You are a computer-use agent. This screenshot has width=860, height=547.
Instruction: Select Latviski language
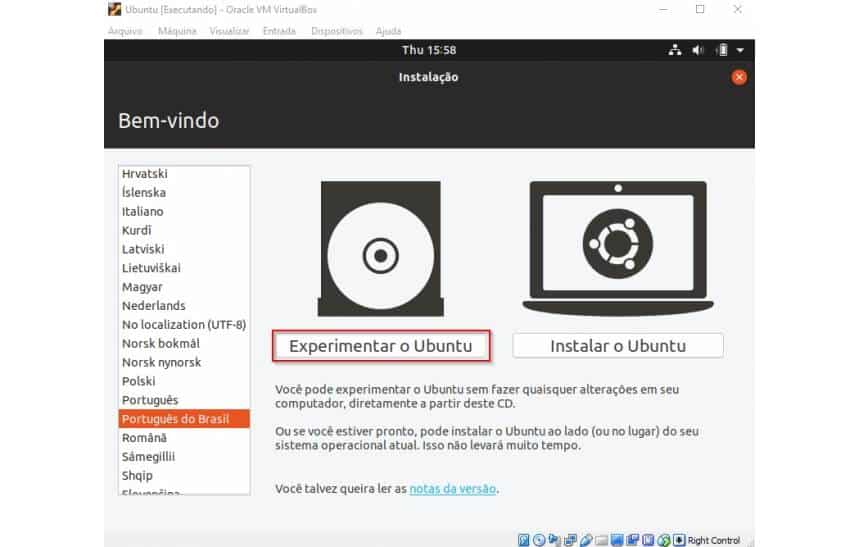coord(184,249)
